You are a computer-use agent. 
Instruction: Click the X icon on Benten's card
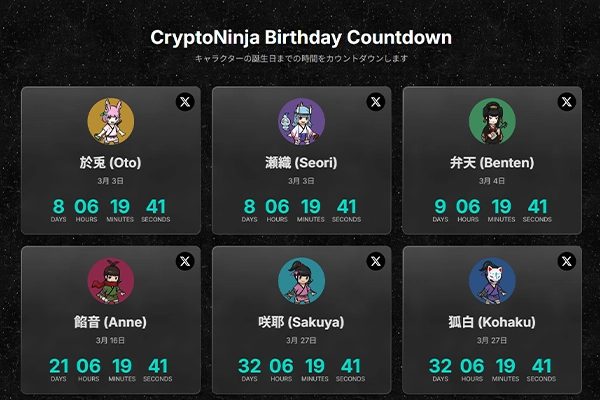tap(567, 101)
